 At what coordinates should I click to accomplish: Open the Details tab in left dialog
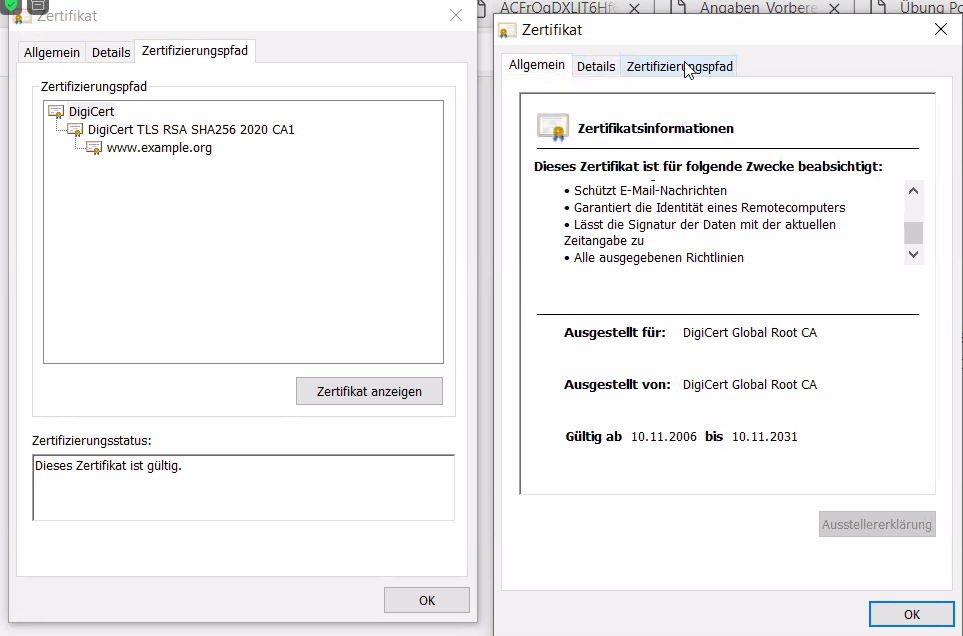[x=111, y=52]
